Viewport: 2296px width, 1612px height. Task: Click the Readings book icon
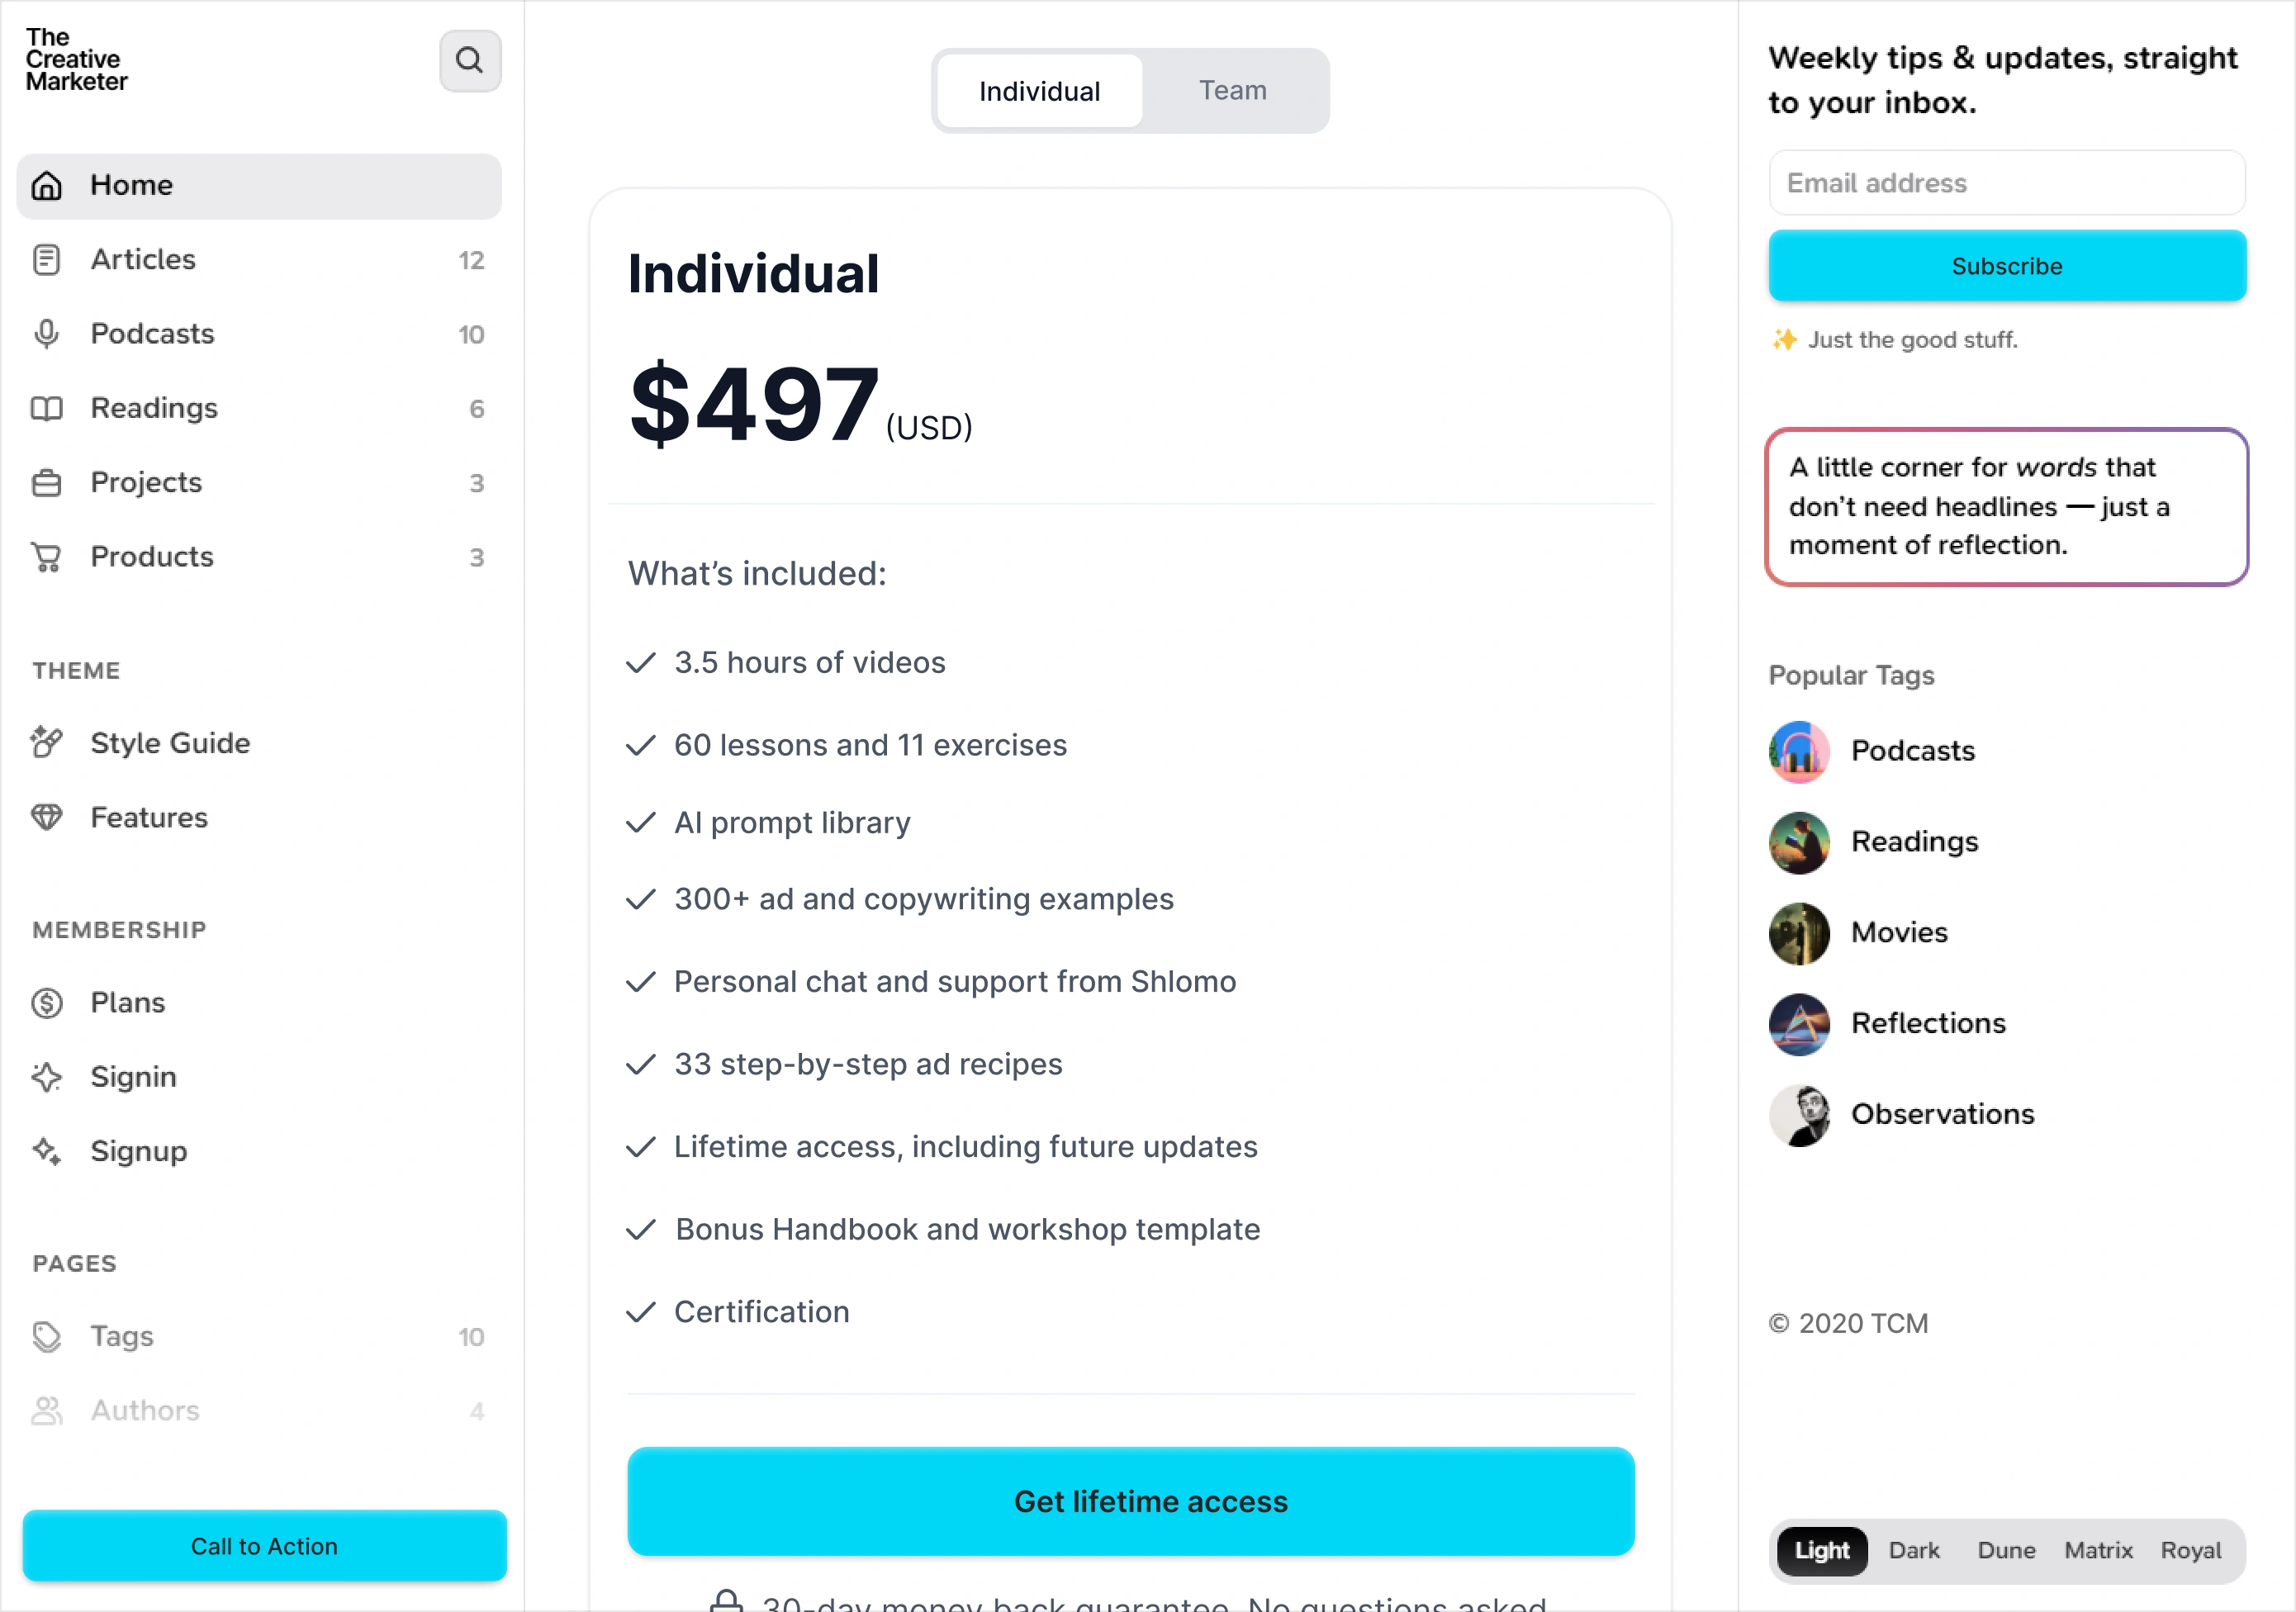47,409
